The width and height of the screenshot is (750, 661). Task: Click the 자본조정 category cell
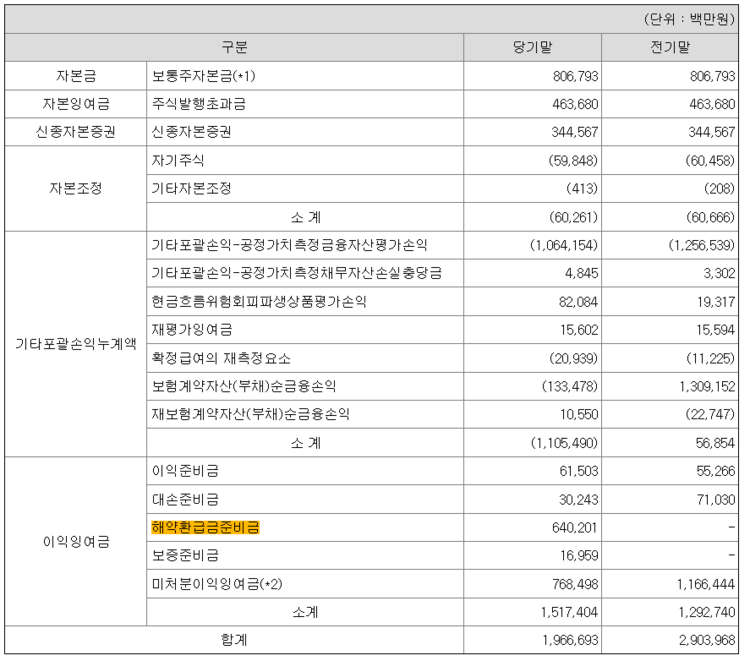click(76, 188)
